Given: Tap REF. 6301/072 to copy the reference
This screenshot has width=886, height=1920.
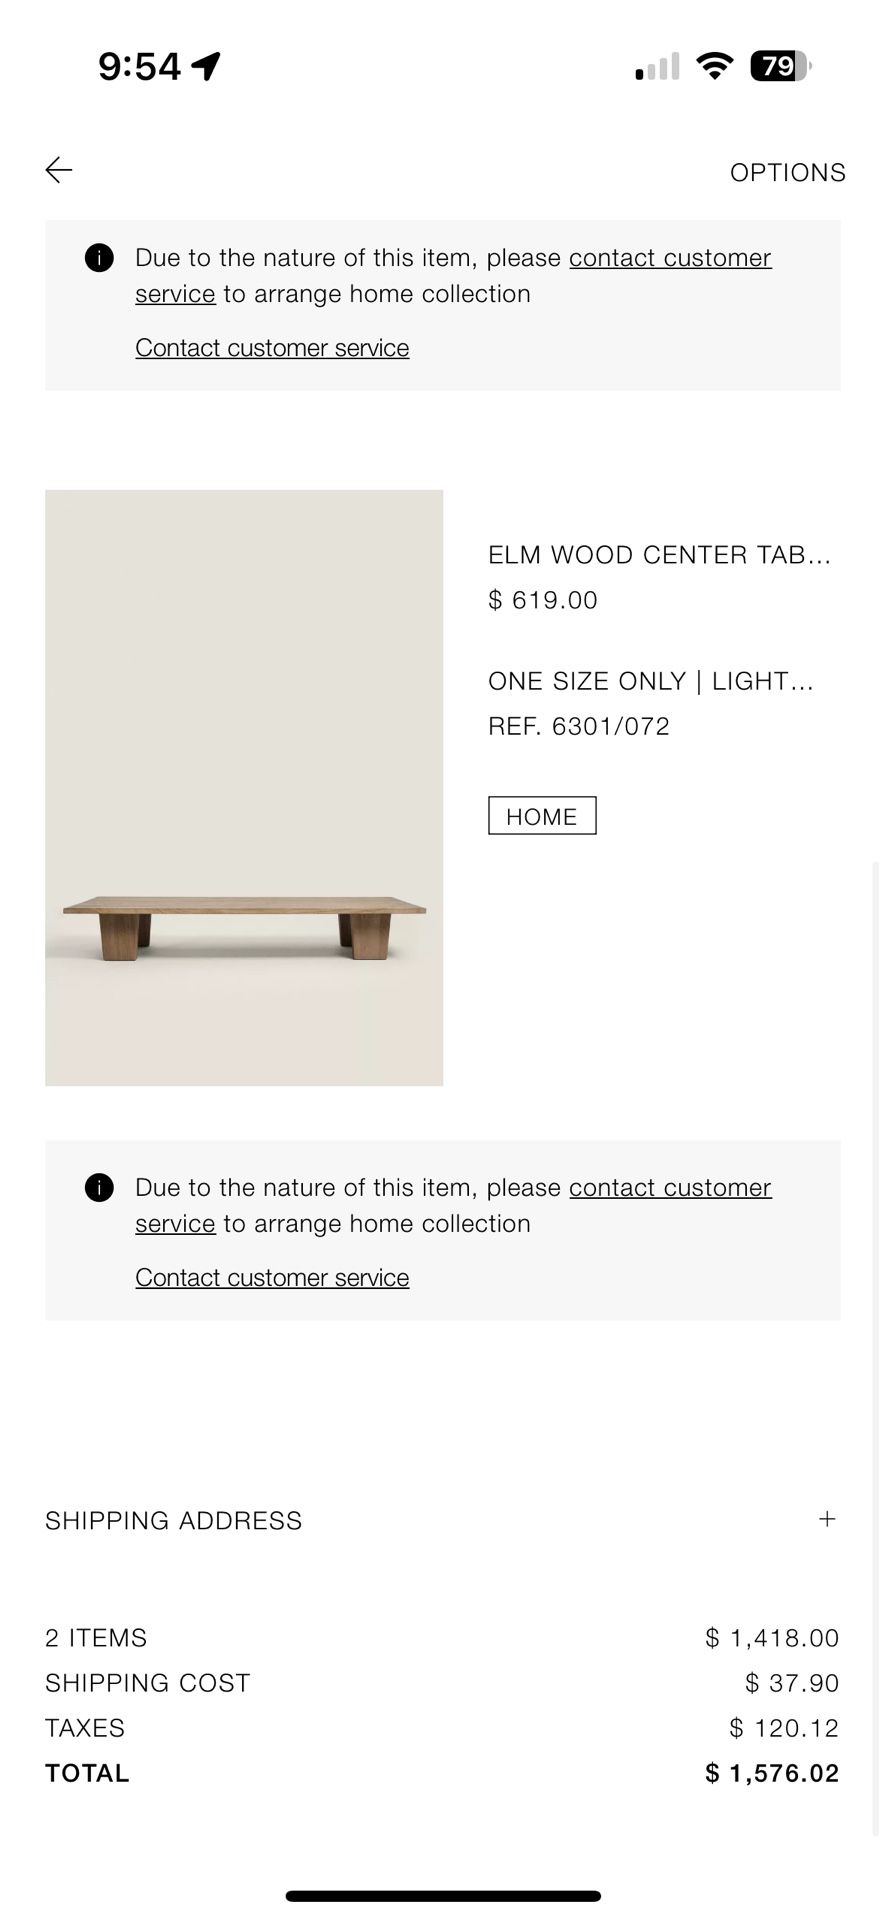Looking at the screenshot, I should point(578,725).
